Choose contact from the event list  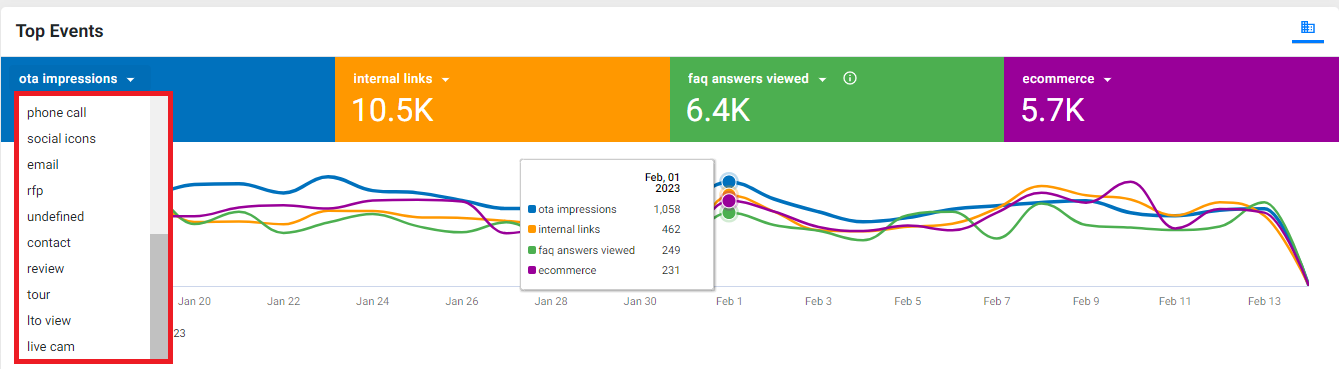pos(84,243)
